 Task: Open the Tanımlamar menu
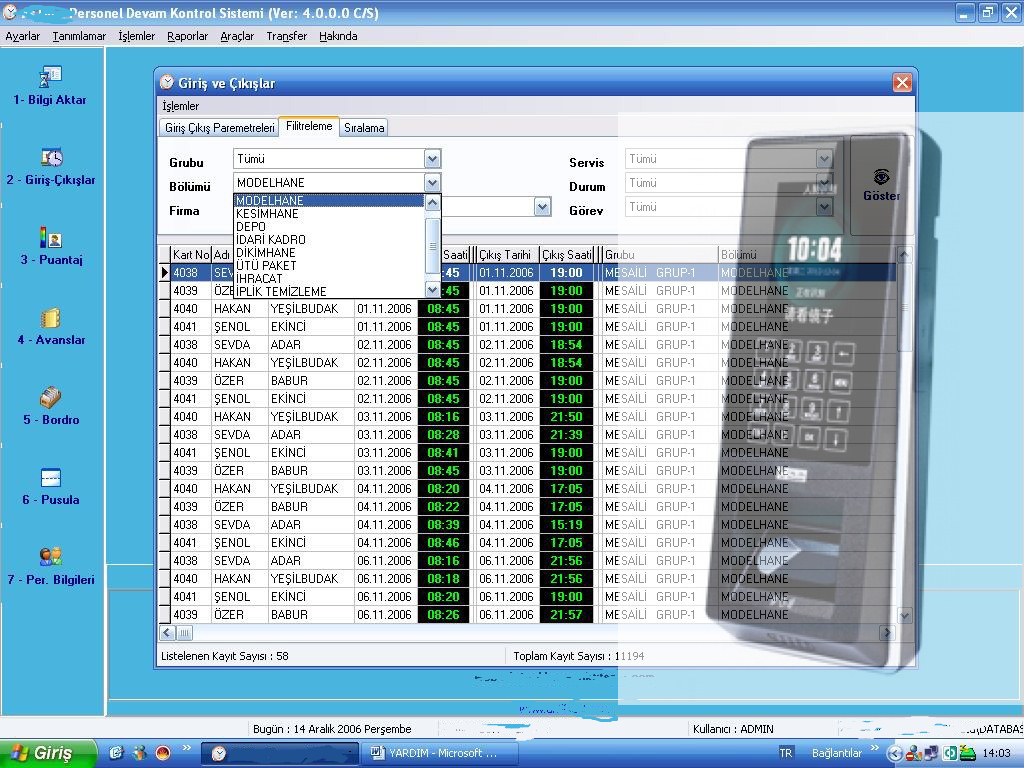pos(79,36)
